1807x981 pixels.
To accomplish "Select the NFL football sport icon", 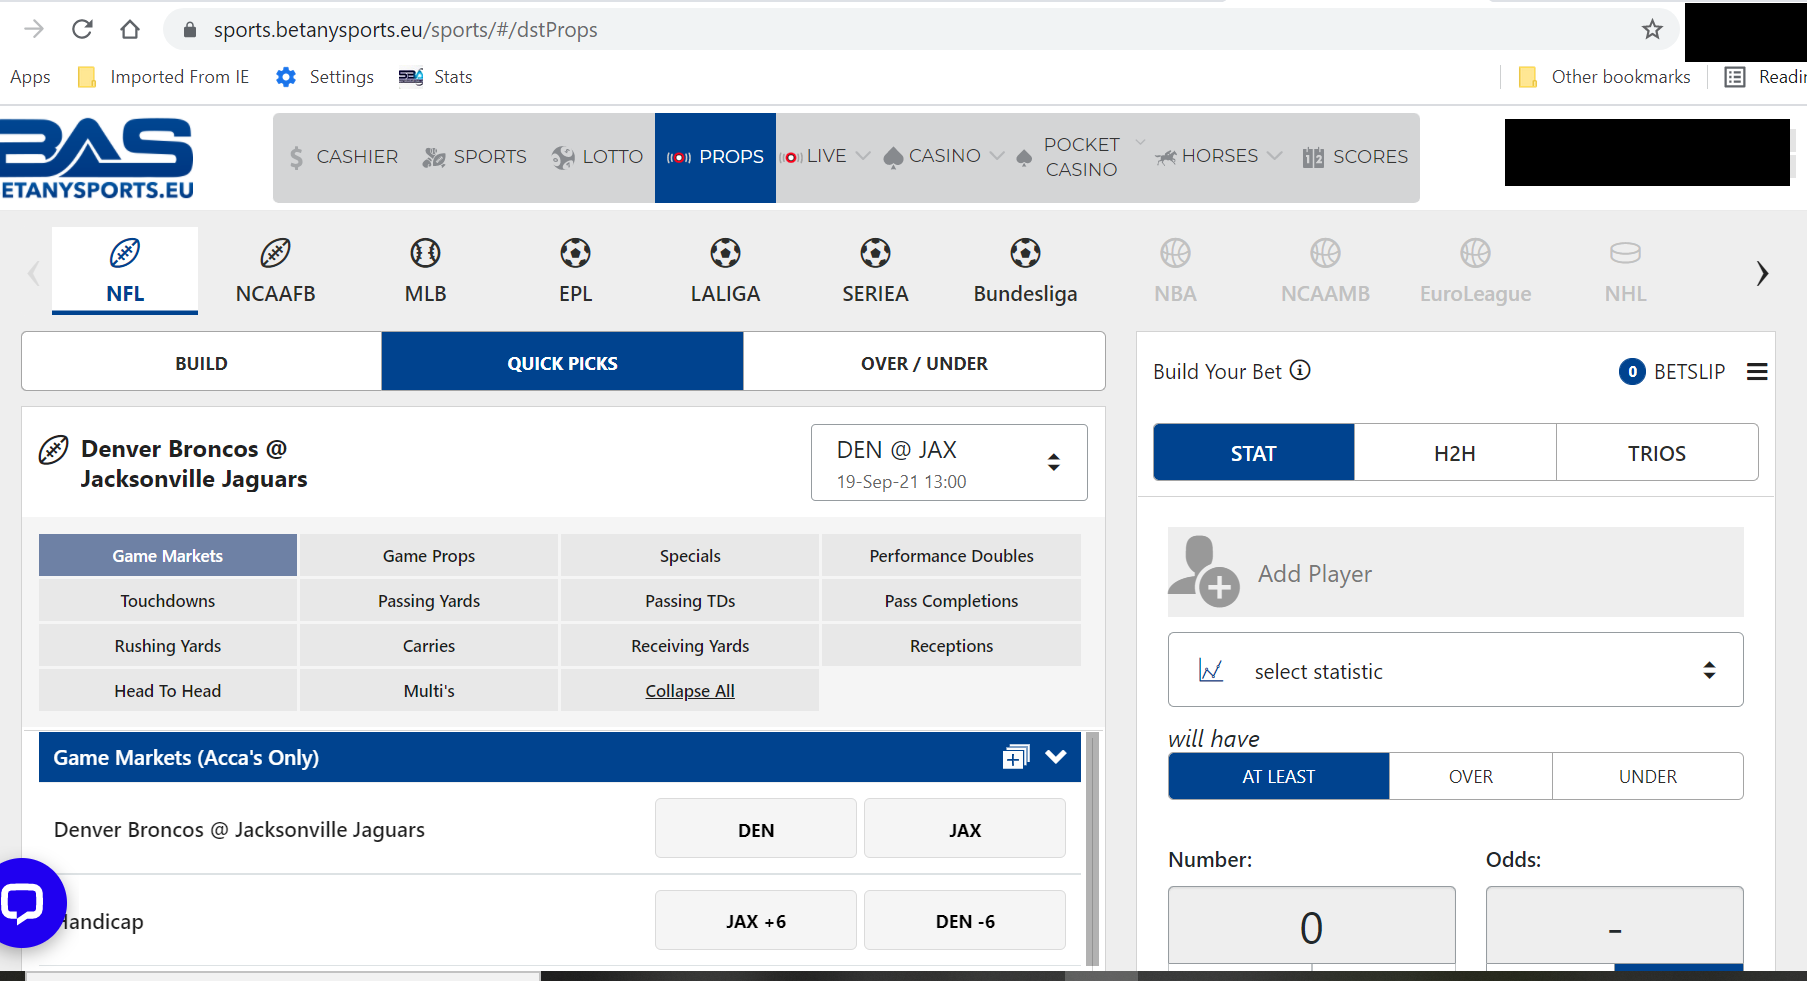I will [125, 253].
